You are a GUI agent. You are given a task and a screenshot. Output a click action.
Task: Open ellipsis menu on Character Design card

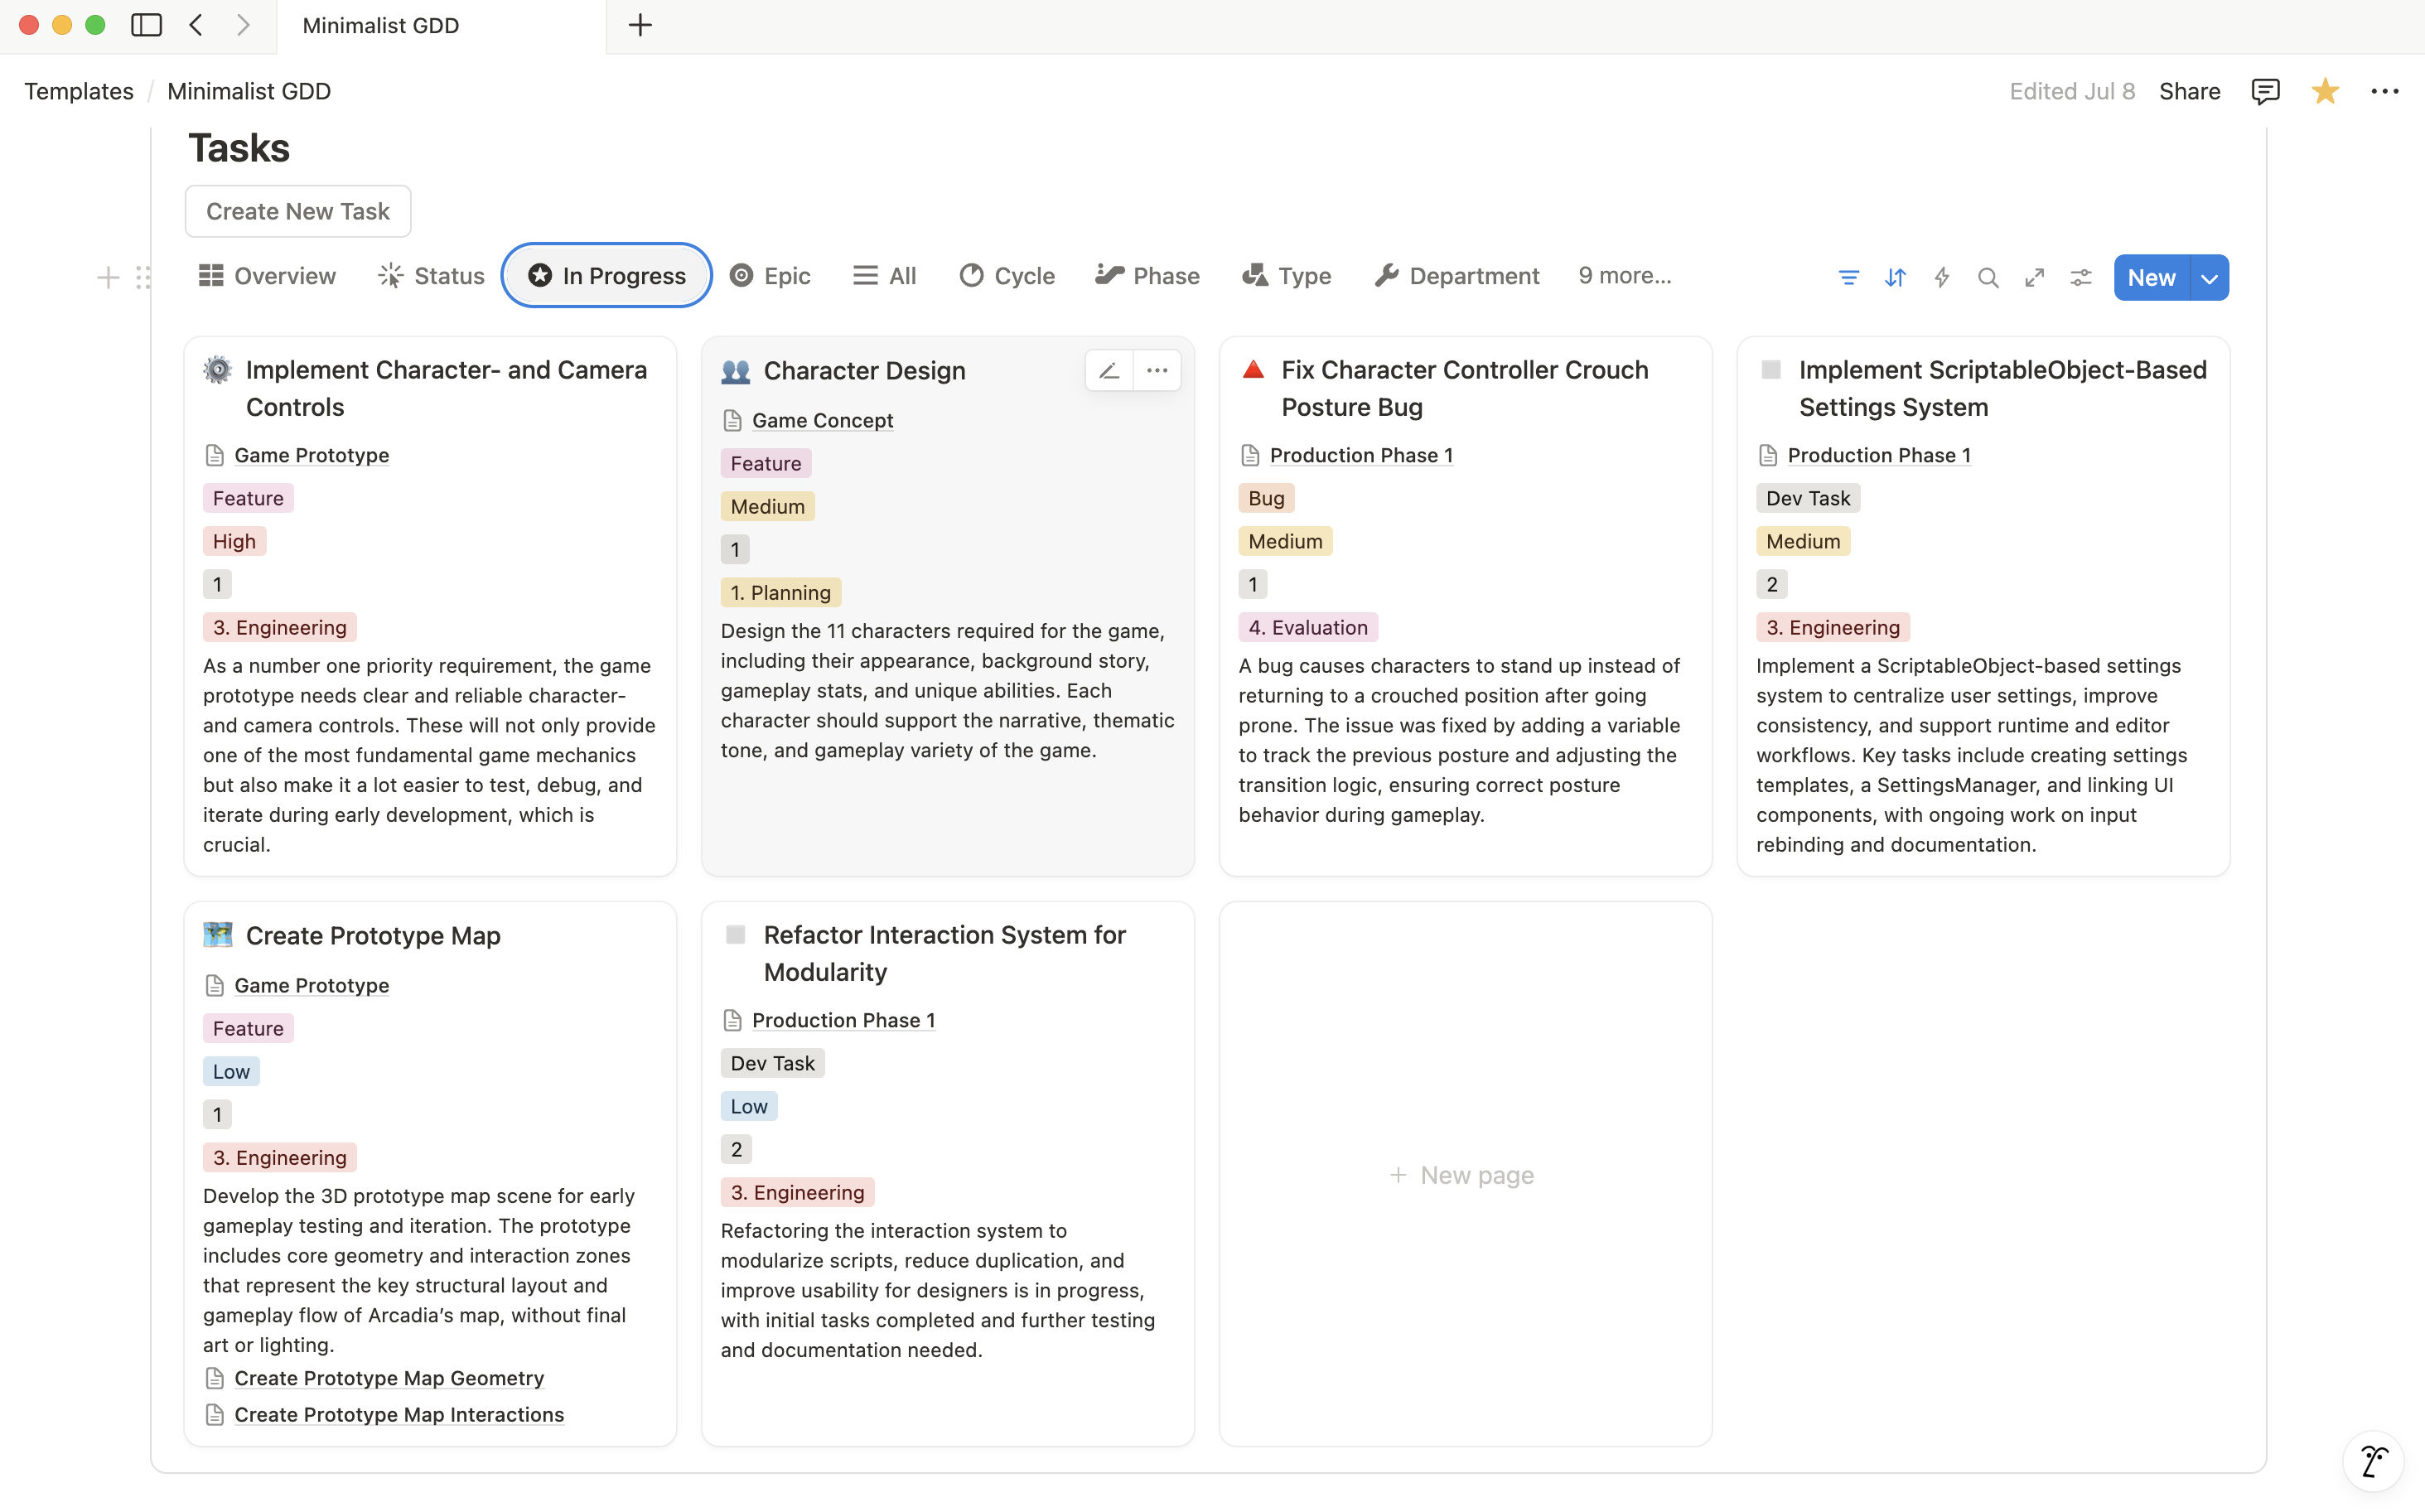pos(1157,371)
